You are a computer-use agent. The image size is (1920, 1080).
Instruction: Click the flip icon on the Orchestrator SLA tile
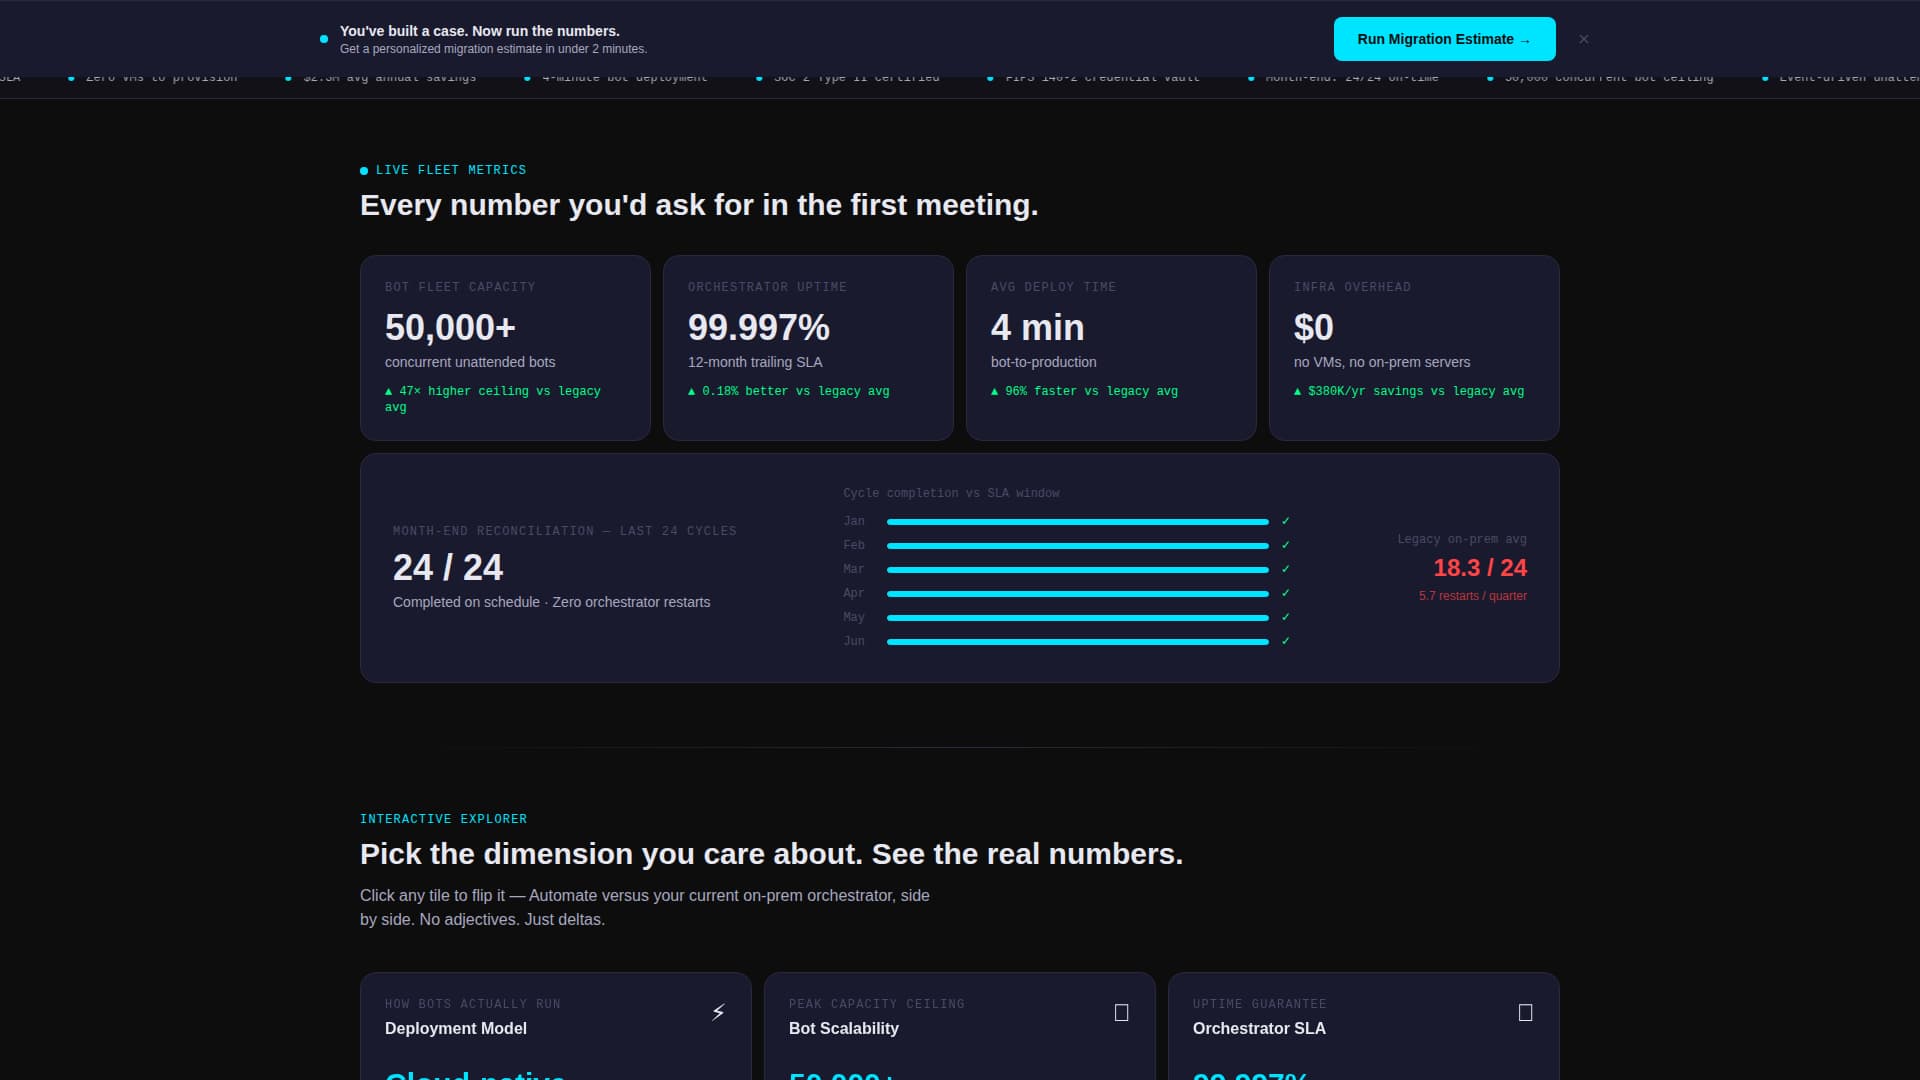[x=1525, y=1011]
